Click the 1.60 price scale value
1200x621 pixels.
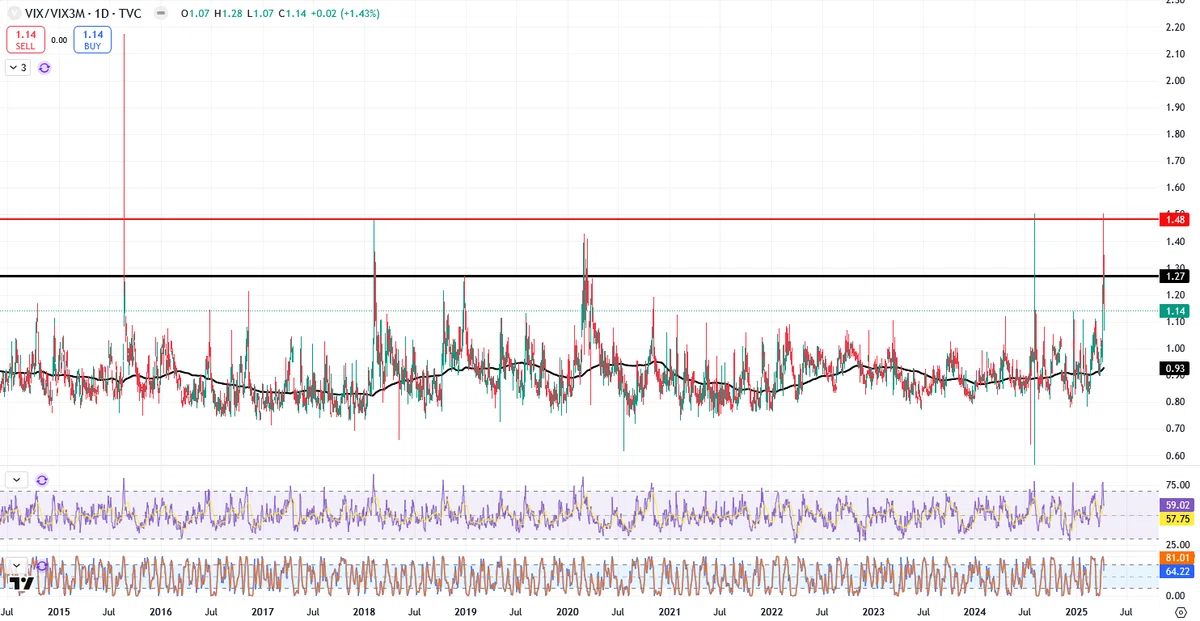pos(1175,188)
